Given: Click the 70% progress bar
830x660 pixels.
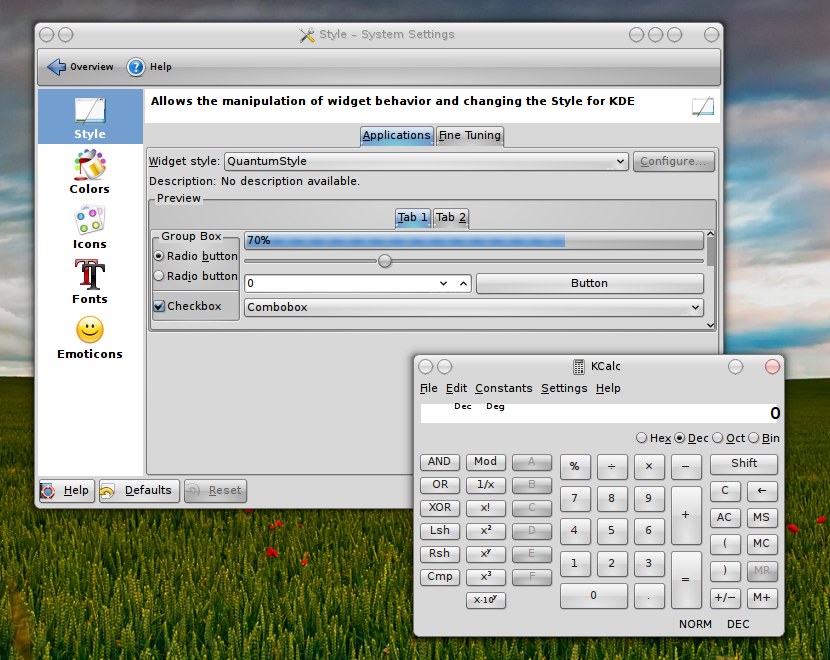Looking at the screenshot, I should click(x=474, y=240).
